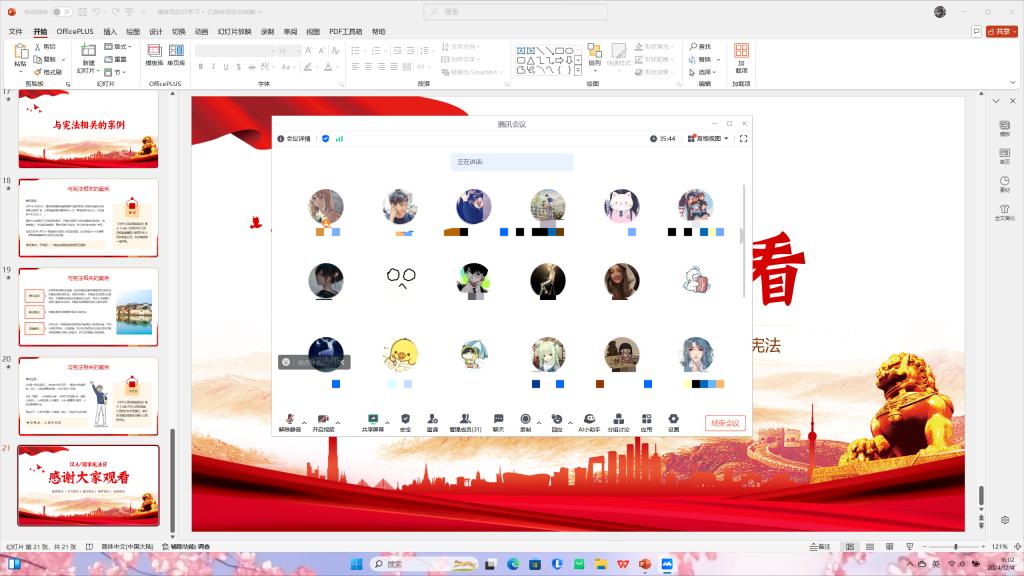The width and height of the screenshot is (1024, 576).
Task: Switch to the Insert ribbon tab
Action: pyautogui.click(x=110, y=31)
